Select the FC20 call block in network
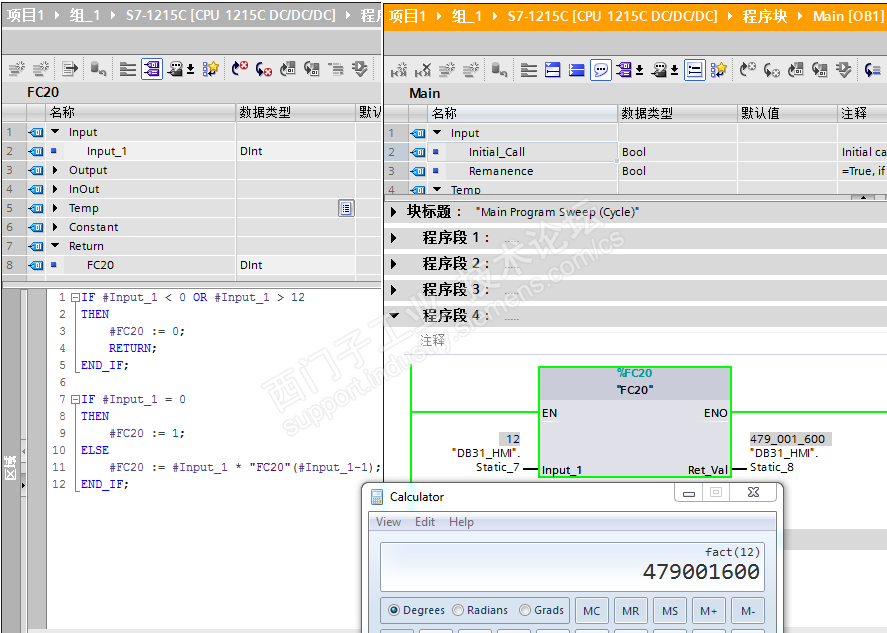 [635, 422]
